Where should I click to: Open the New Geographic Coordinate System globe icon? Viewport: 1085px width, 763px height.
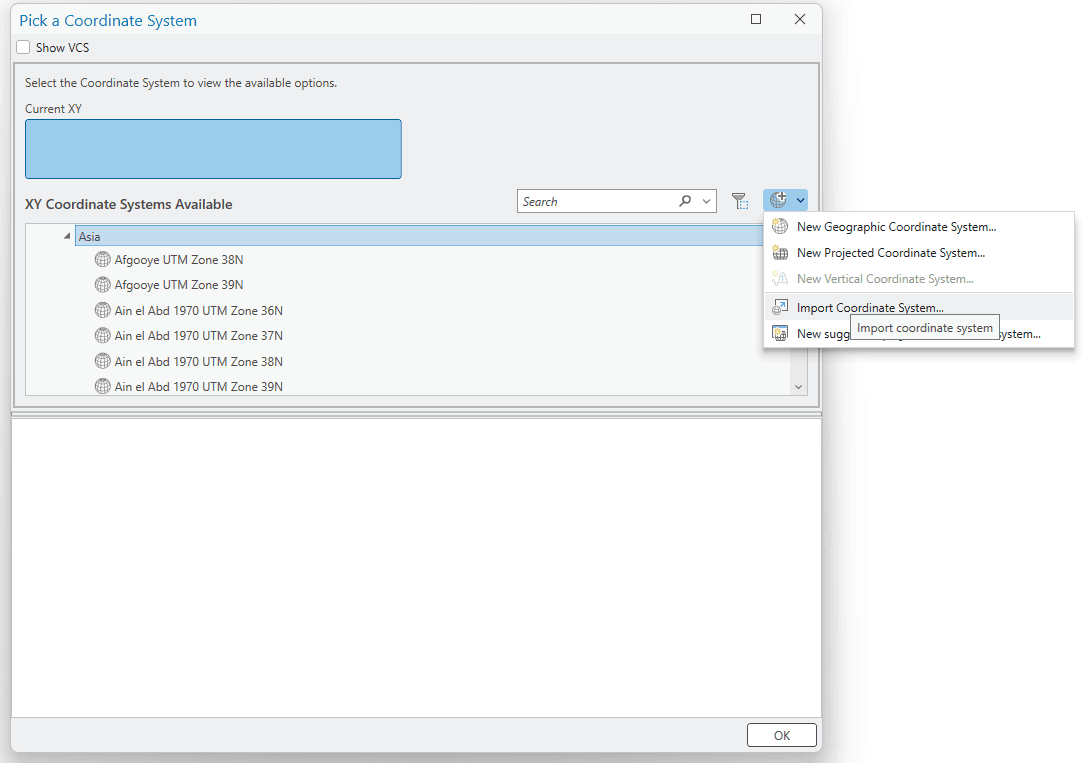point(779,226)
